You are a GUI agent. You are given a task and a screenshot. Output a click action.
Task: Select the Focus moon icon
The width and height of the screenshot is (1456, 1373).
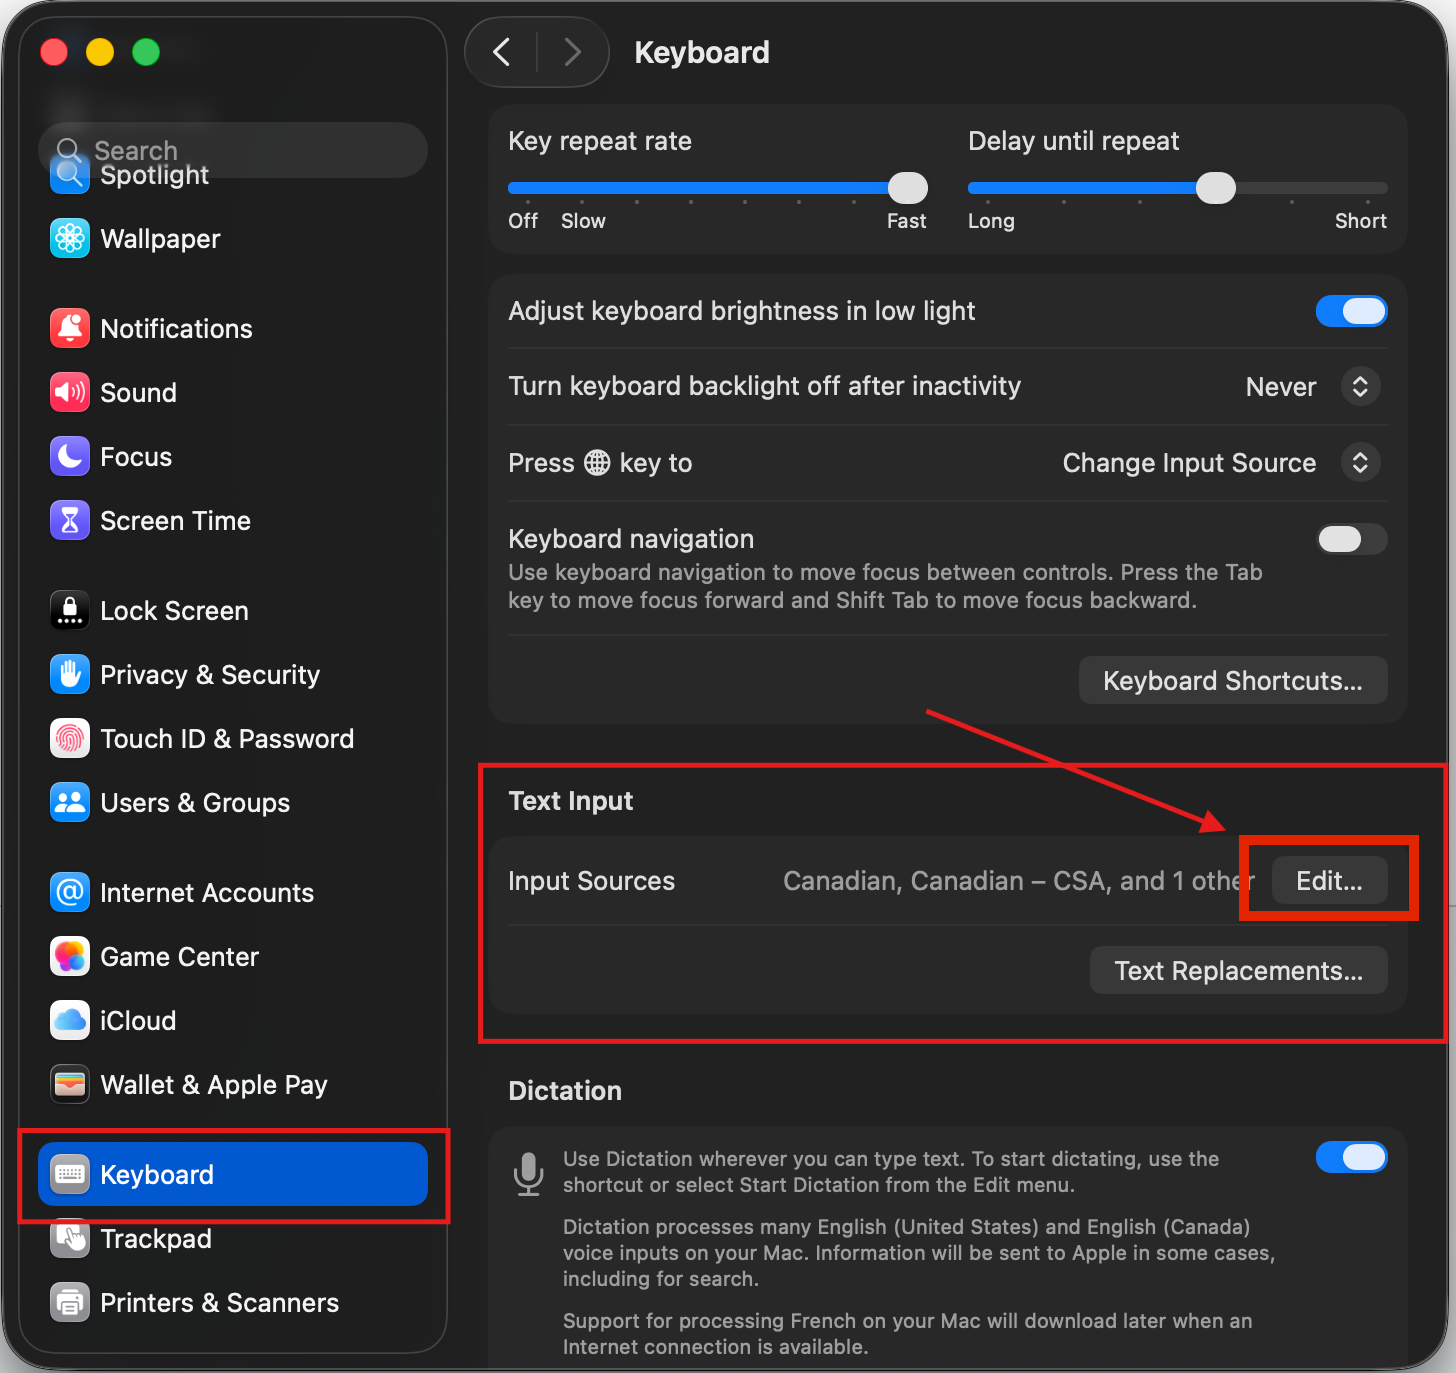tap(70, 456)
